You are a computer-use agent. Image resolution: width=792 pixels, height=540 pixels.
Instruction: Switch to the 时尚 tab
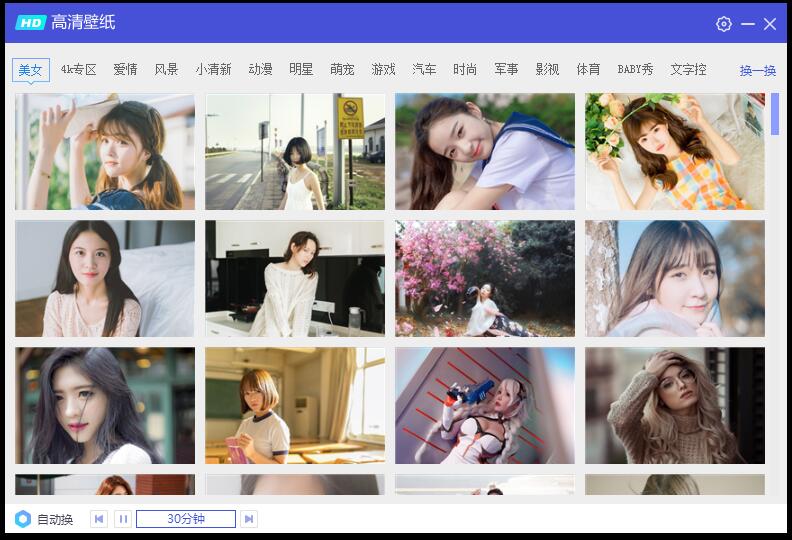tap(465, 69)
